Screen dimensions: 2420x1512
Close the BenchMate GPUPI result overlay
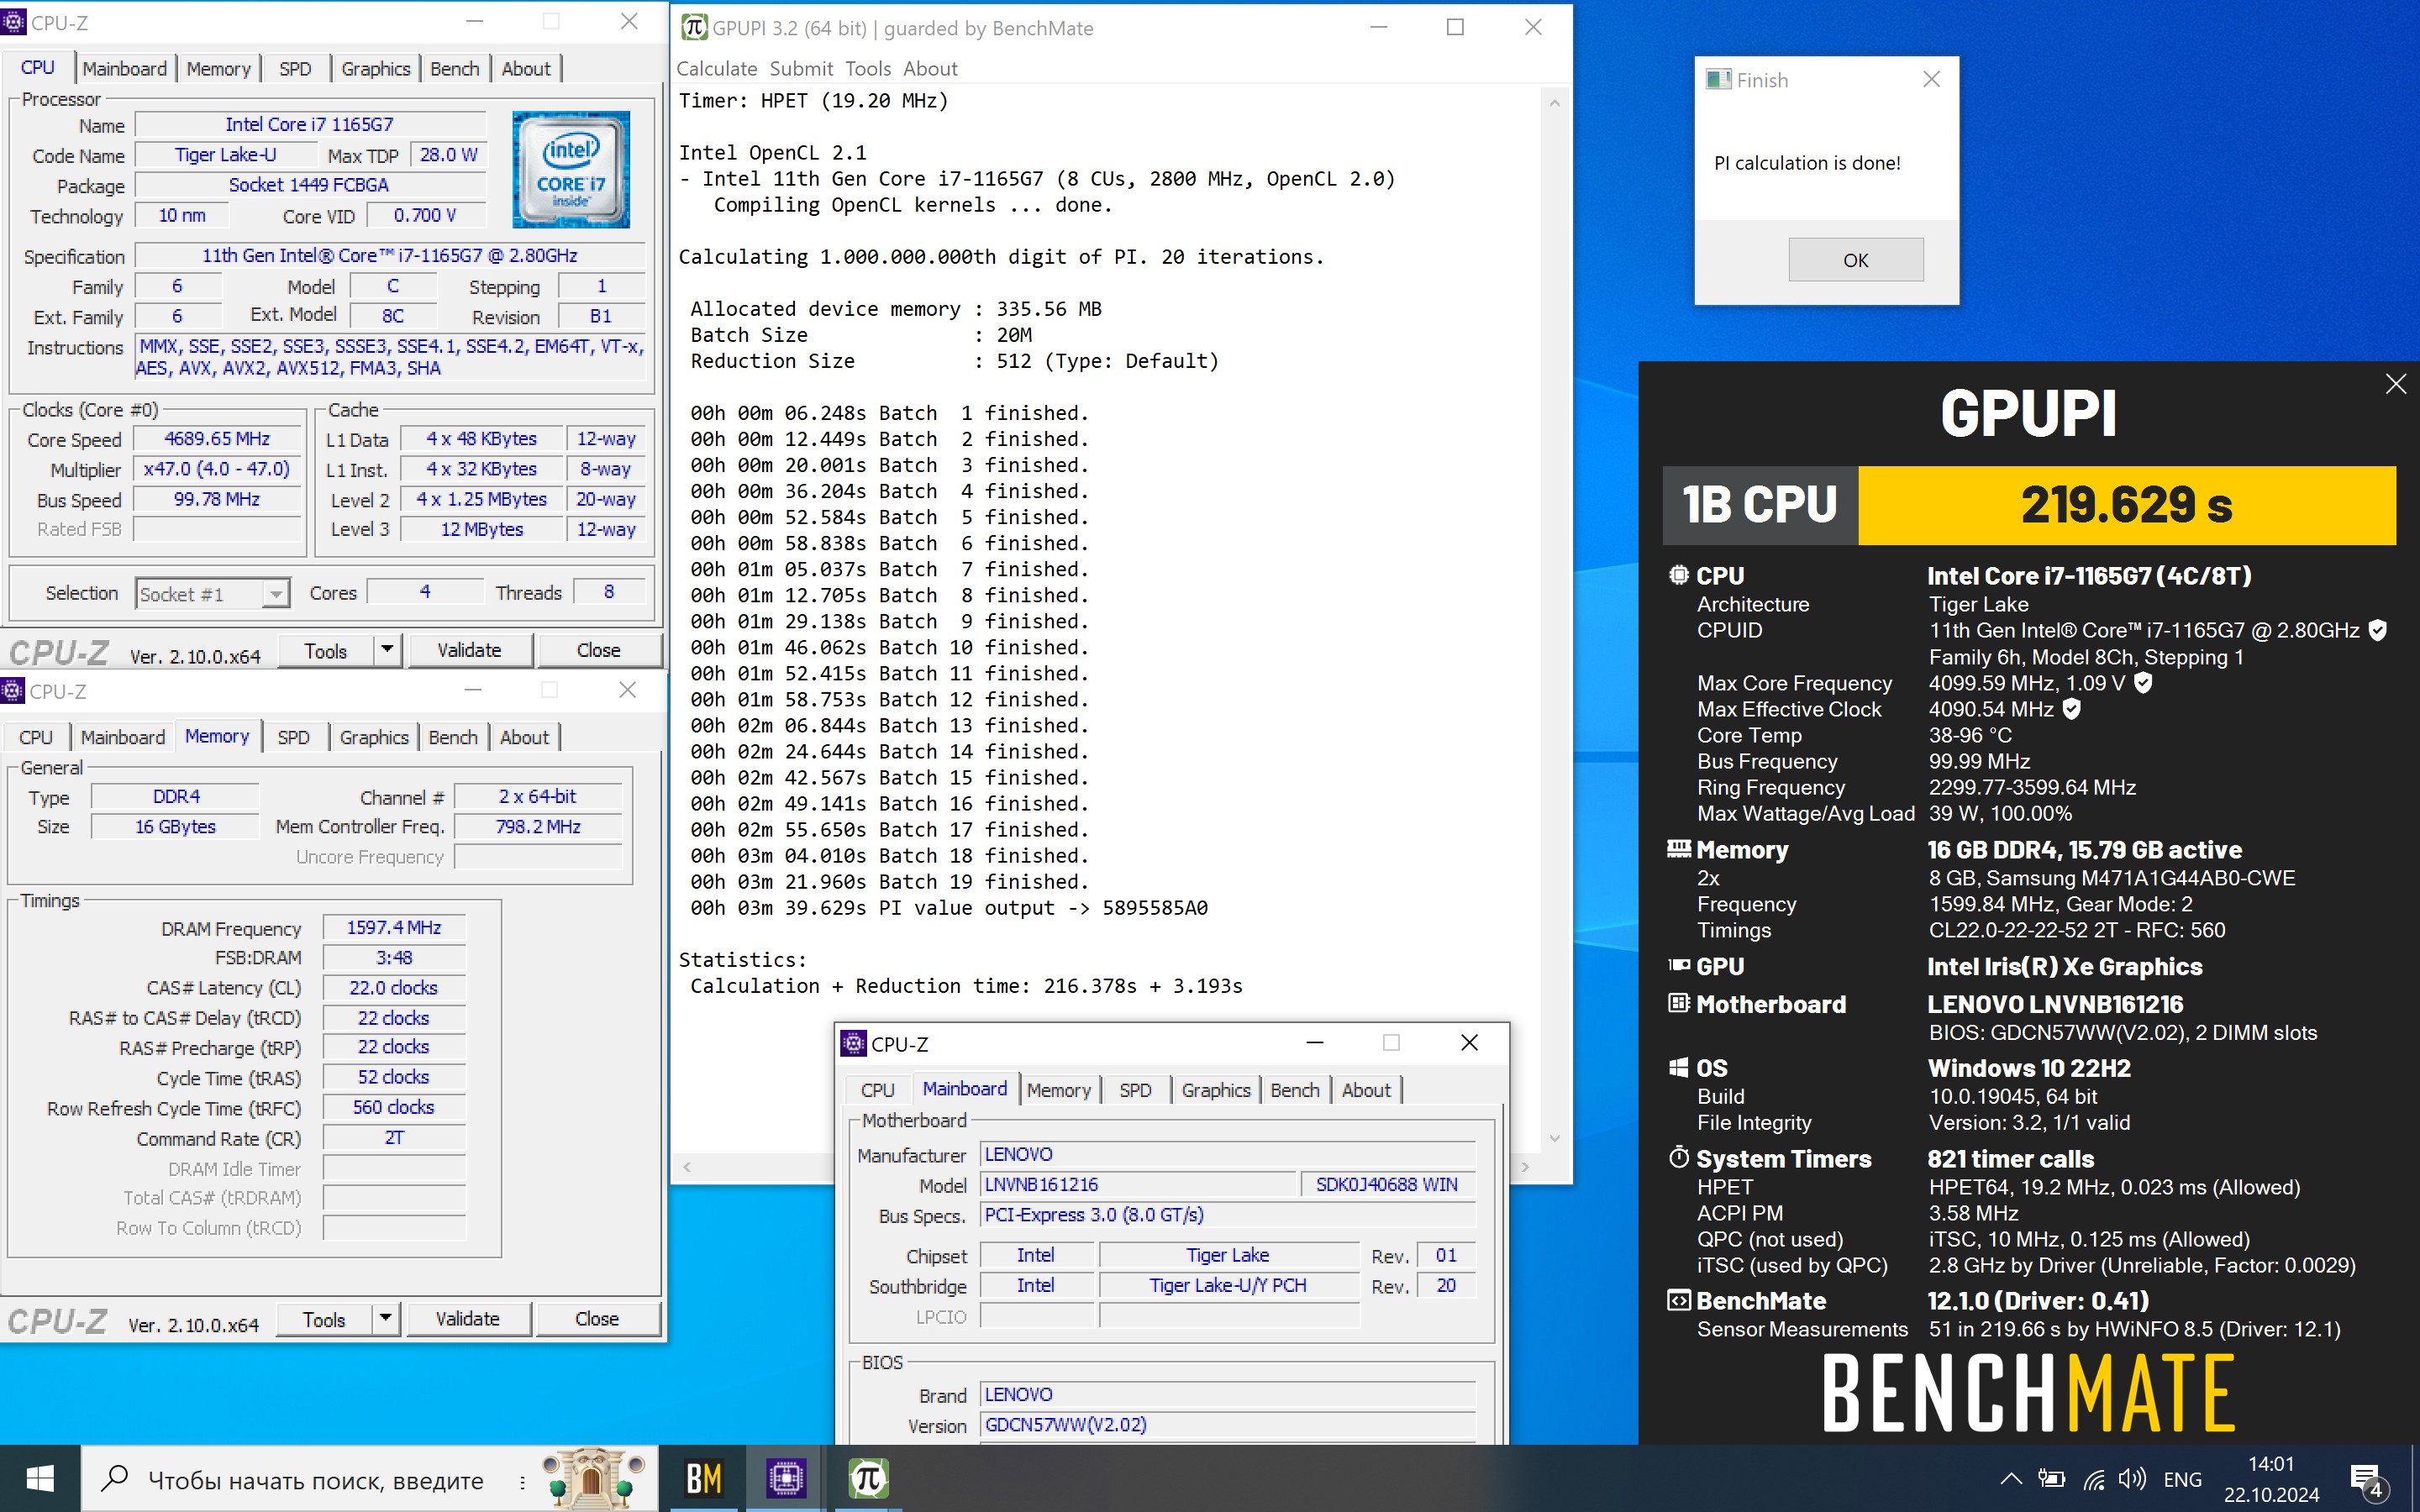[x=2395, y=384]
